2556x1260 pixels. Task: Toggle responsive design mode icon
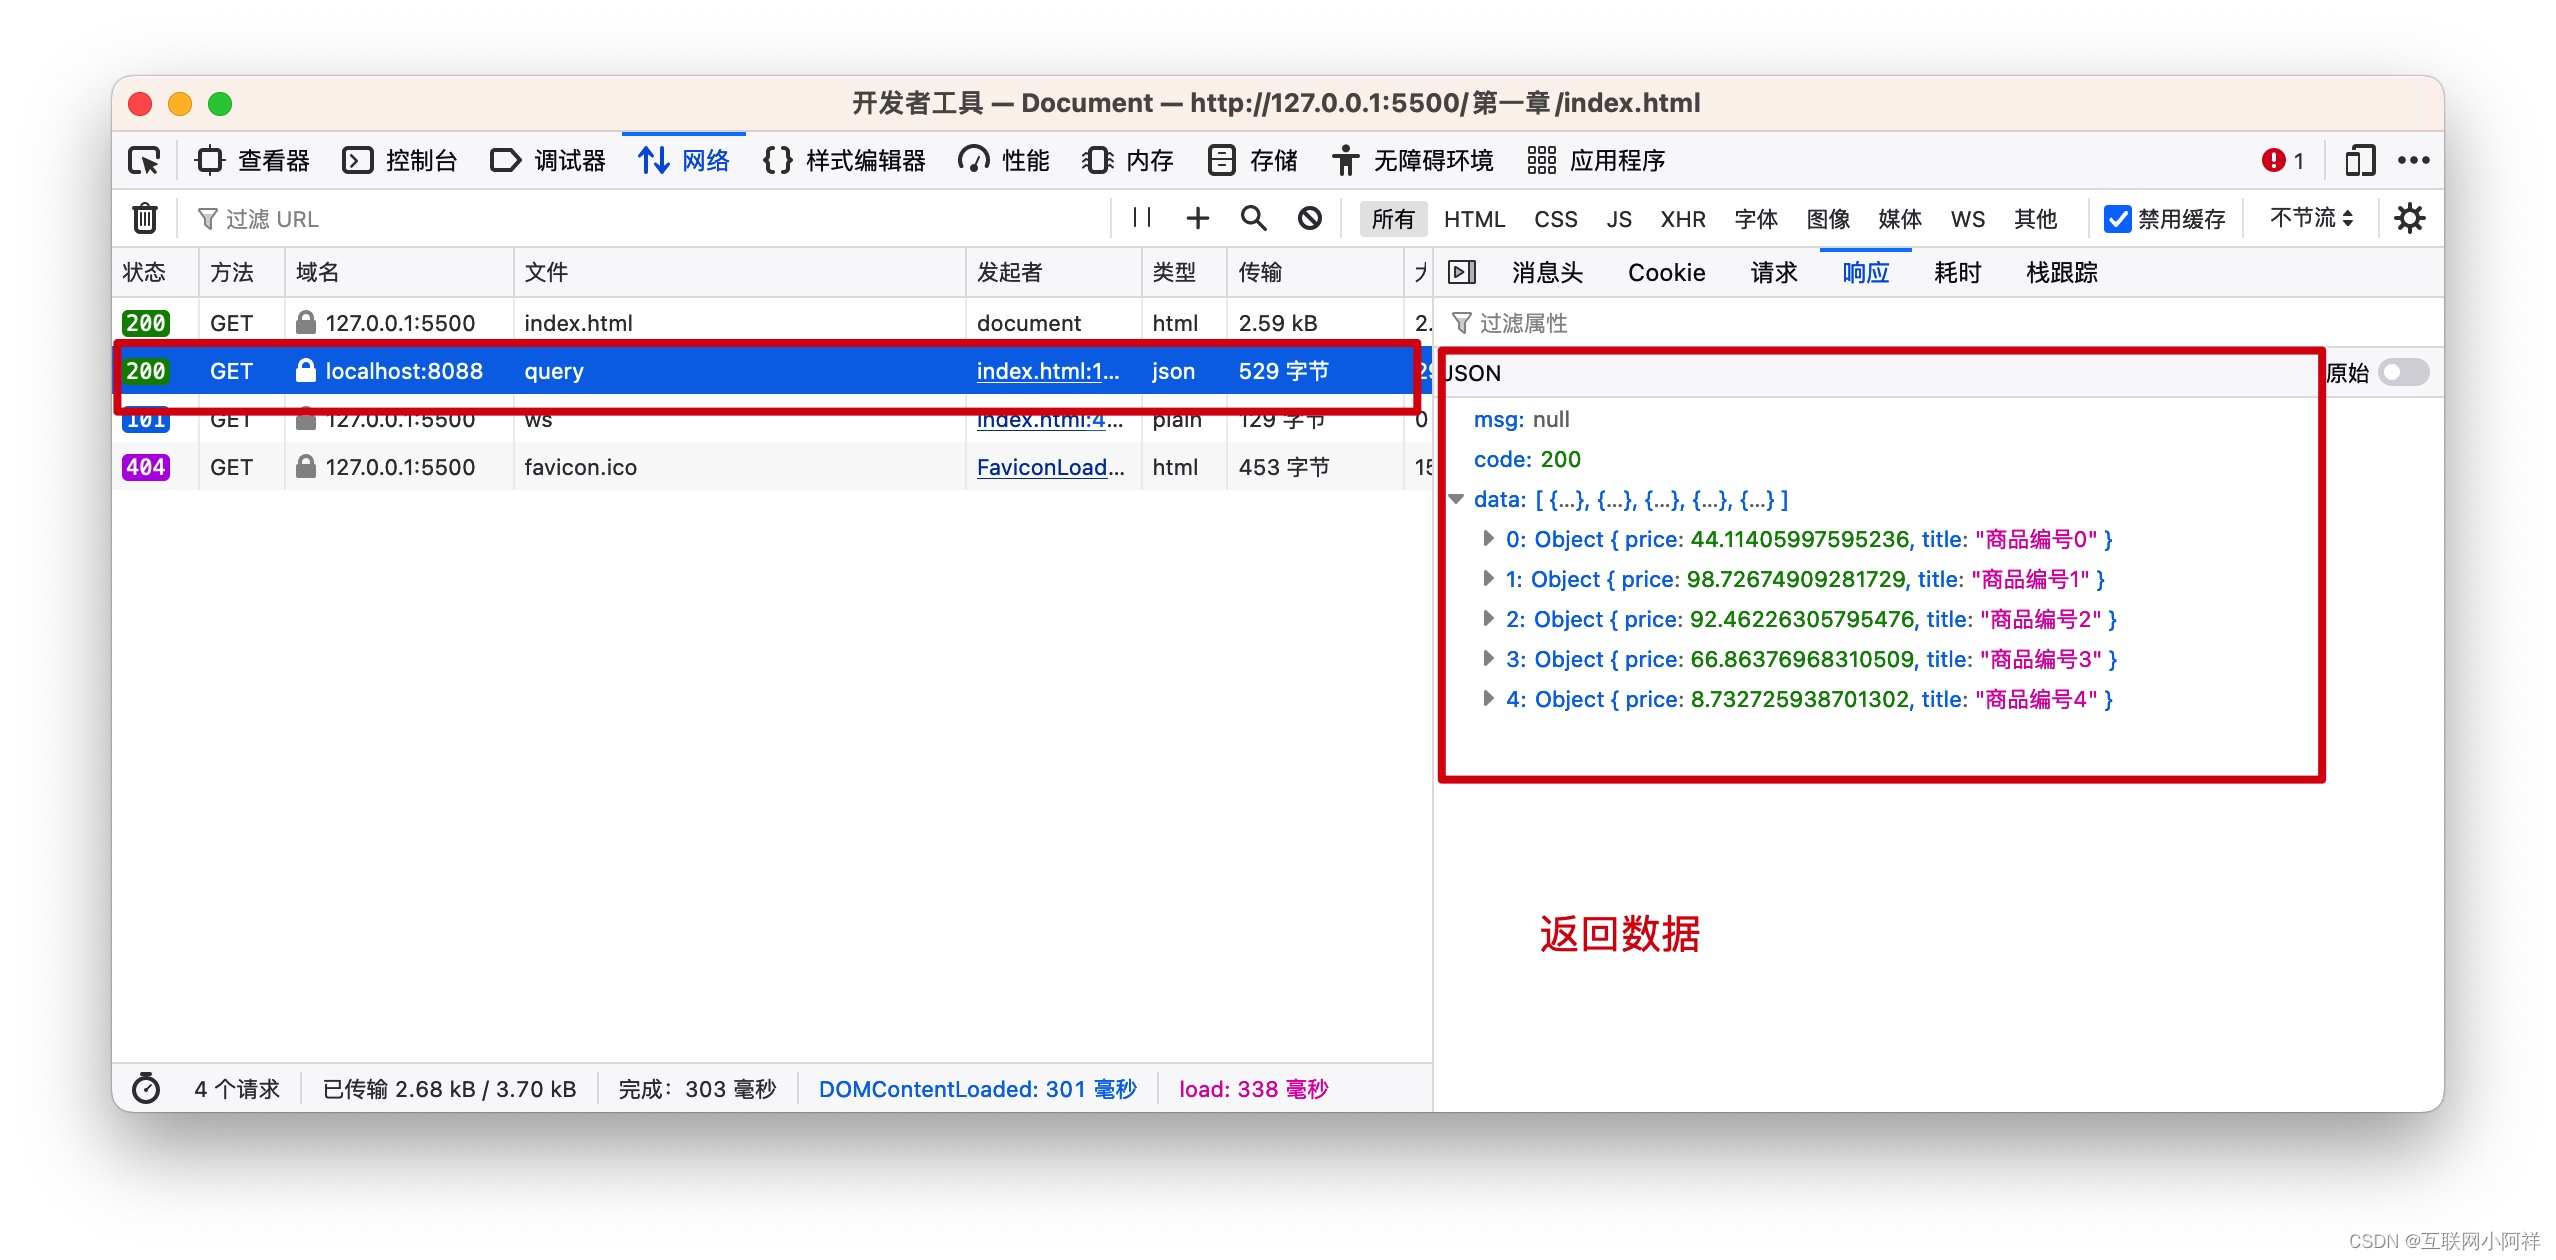(x=2359, y=160)
